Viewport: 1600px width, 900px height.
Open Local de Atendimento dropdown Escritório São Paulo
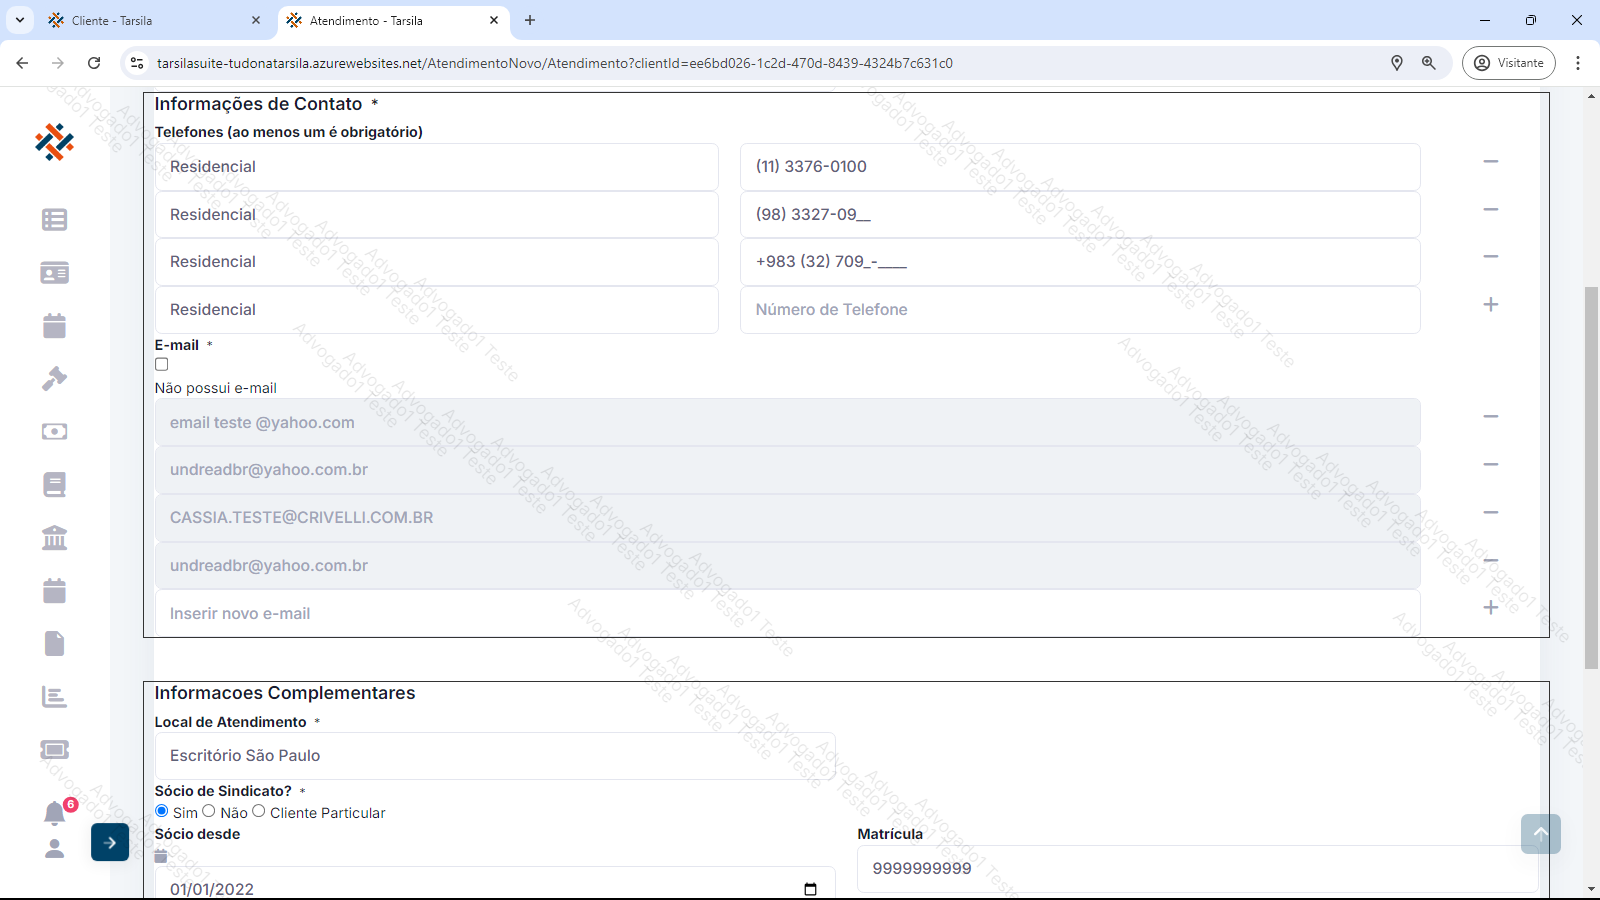coord(495,756)
